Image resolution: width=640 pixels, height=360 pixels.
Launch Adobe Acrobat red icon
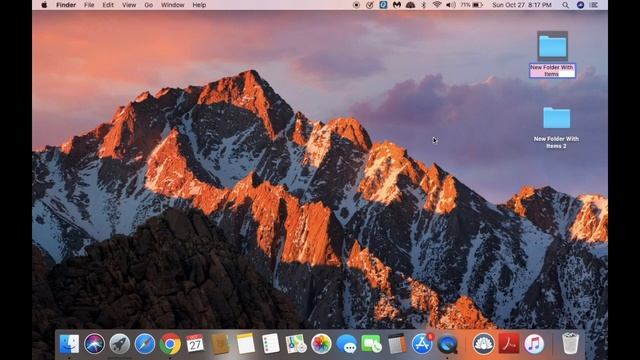[509, 344]
